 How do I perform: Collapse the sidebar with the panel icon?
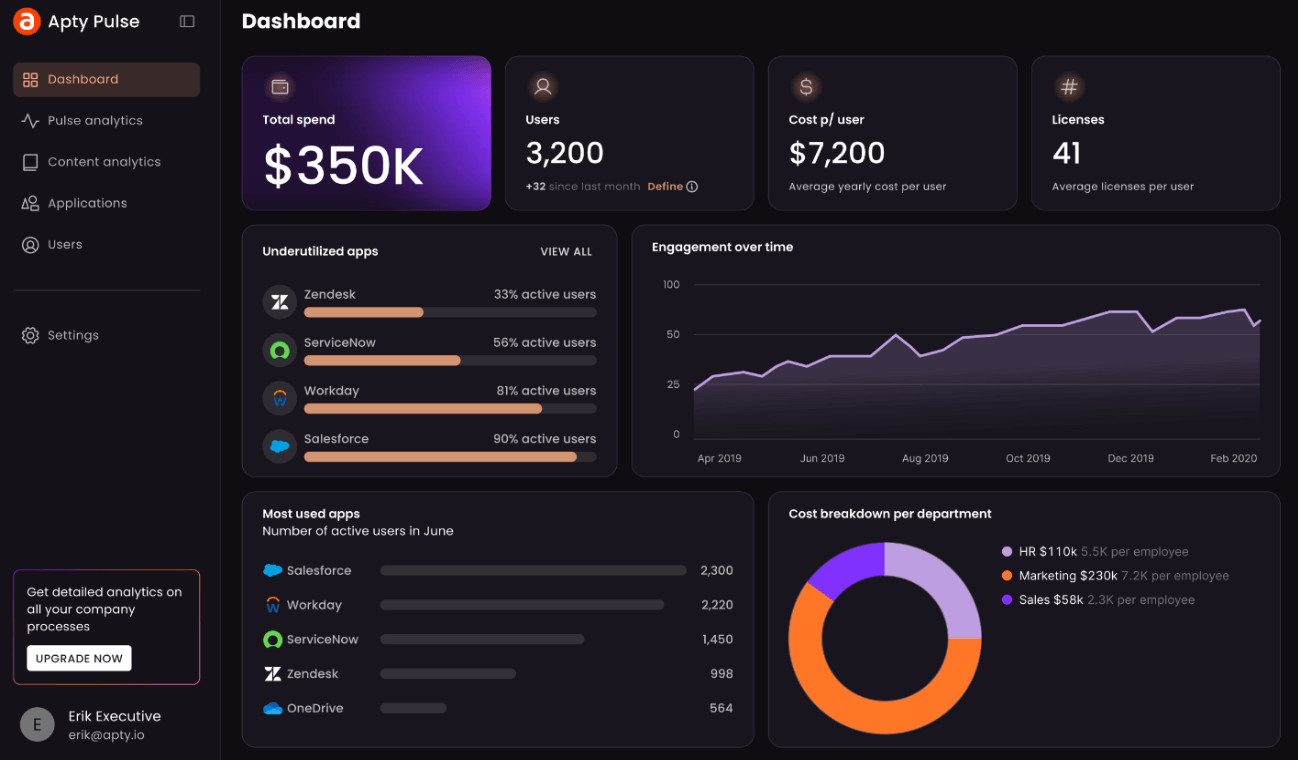coord(187,20)
